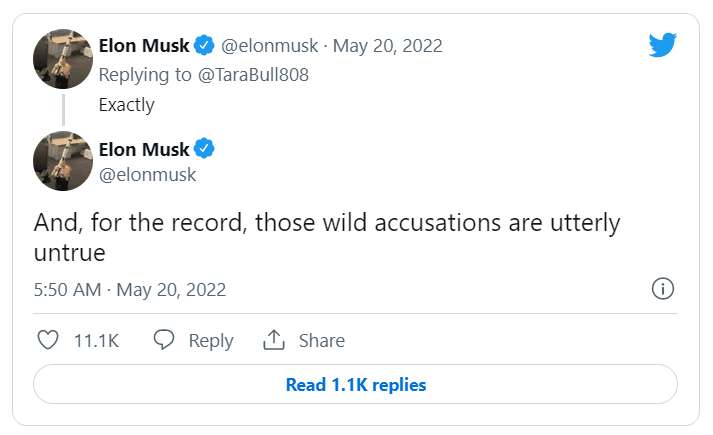Image resolution: width=713 pixels, height=435 pixels.
Task: Click the 11.1K likes count
Action: click(x=97, y=340)
